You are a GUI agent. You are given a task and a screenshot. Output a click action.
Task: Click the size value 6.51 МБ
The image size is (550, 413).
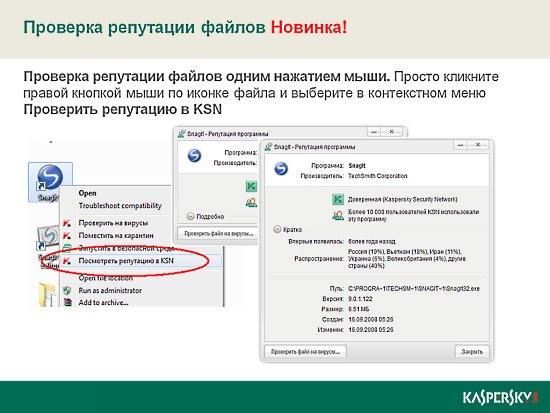click(358, 309)
